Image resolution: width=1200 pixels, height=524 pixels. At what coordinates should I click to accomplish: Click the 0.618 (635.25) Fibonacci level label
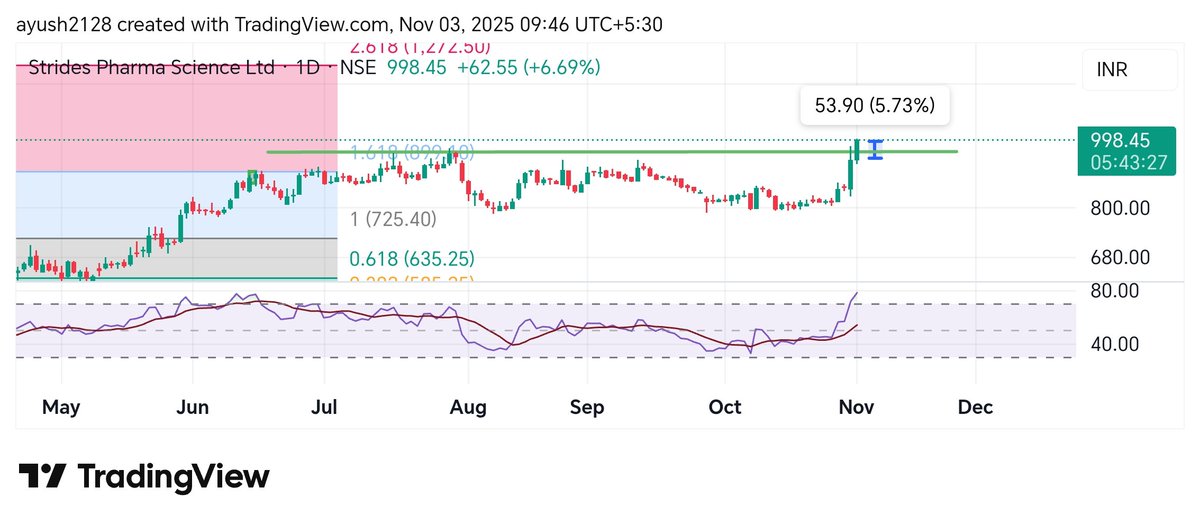411,258
